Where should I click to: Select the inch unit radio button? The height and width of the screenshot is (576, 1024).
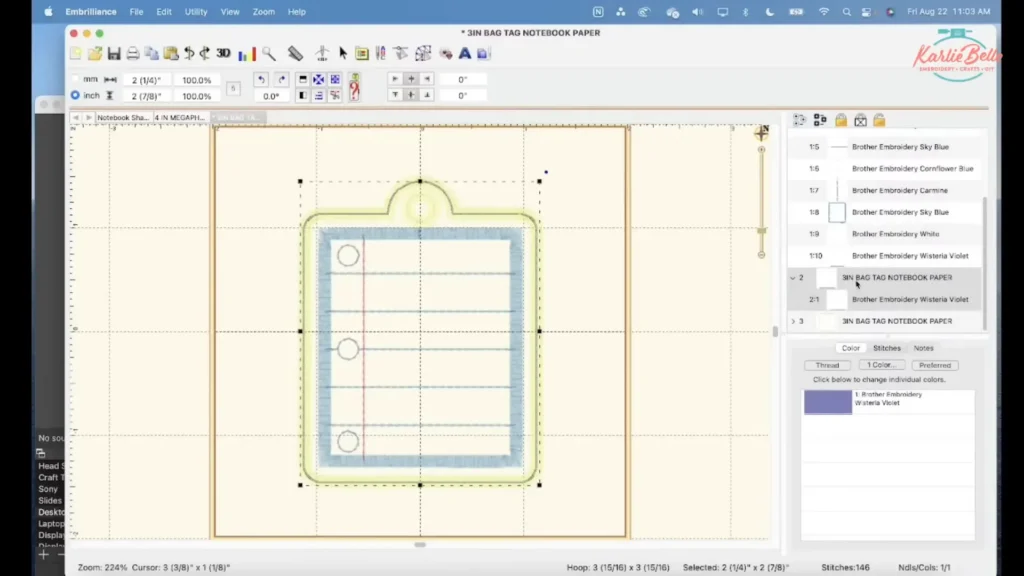coord(75,95)
